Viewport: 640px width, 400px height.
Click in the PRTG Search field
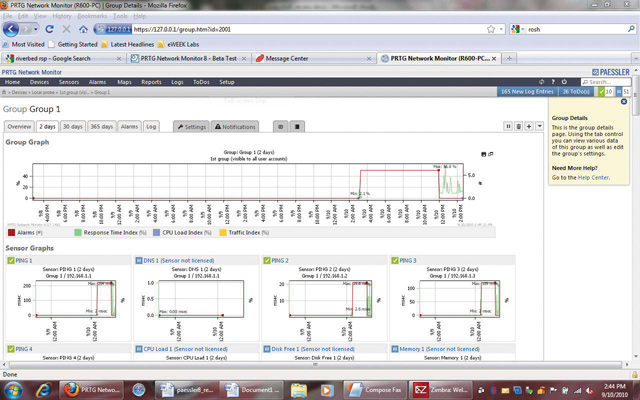[x=606, y=82]
